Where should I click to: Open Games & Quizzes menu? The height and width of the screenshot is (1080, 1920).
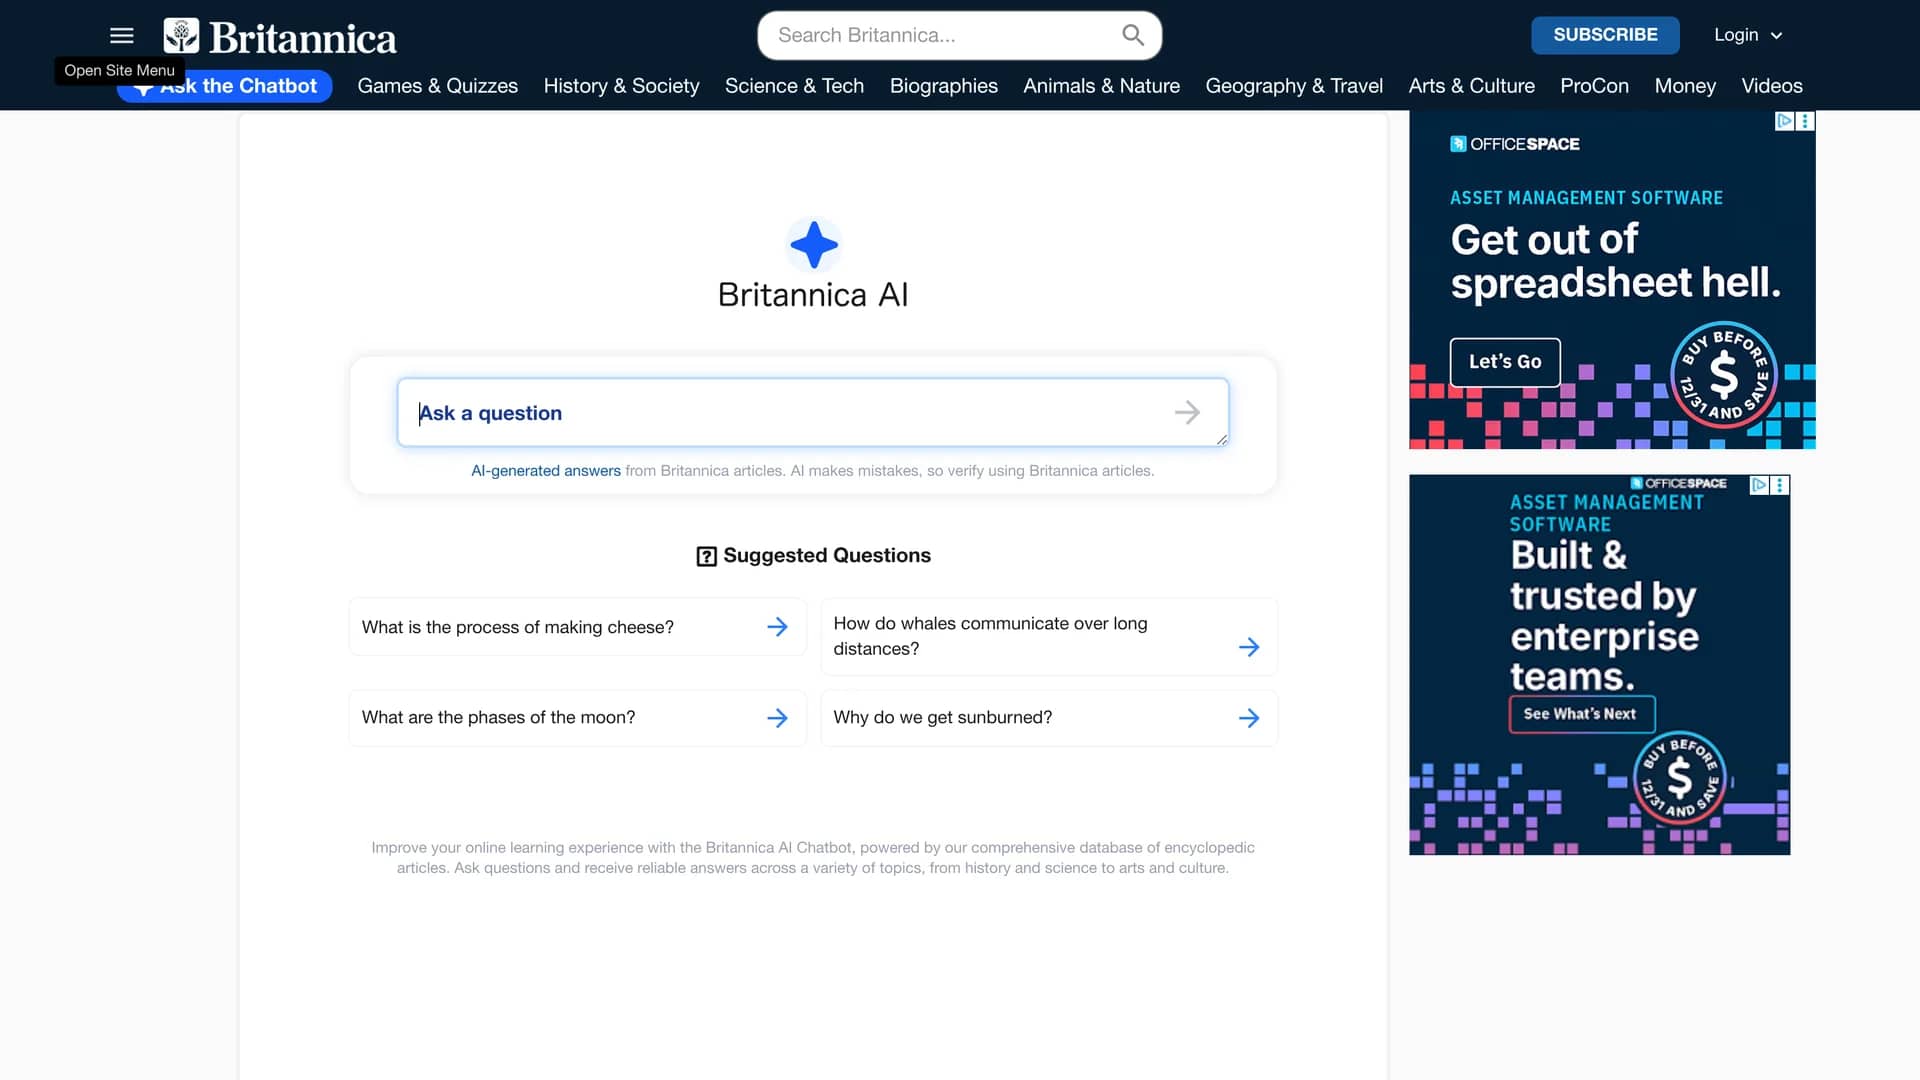[437, 86]
